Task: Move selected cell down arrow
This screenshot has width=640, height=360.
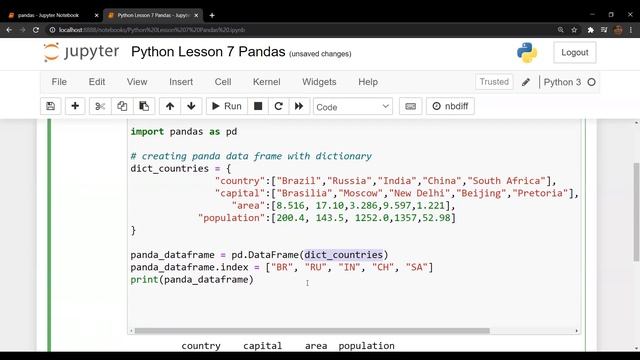Action: tap(191, 106)
